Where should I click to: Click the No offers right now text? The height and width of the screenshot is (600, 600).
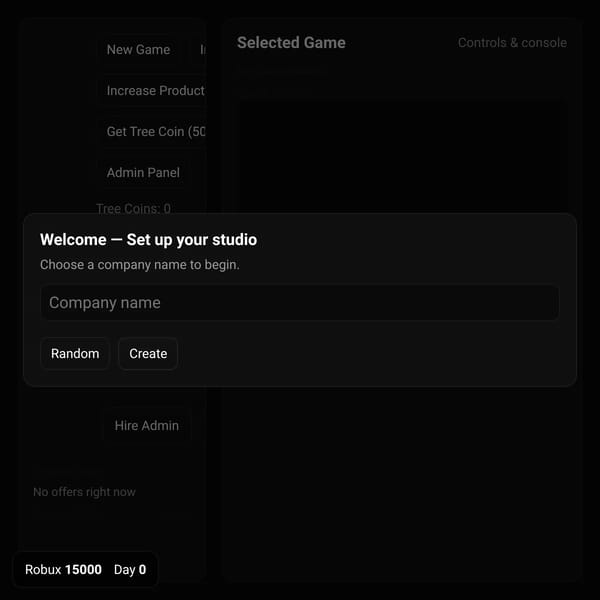tap(84, 492)
